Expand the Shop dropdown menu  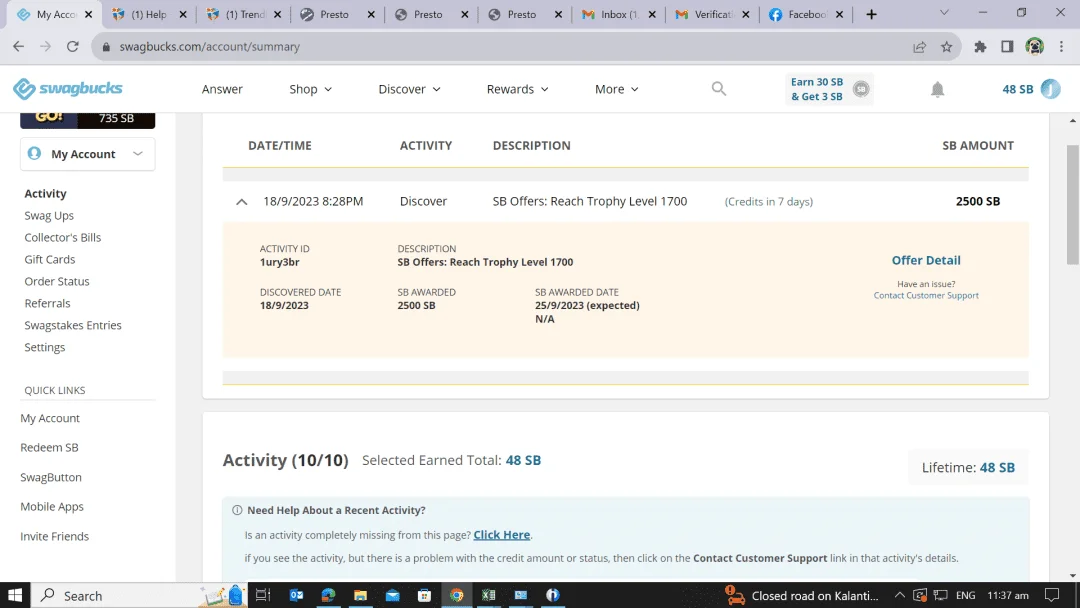coord(310,90)
